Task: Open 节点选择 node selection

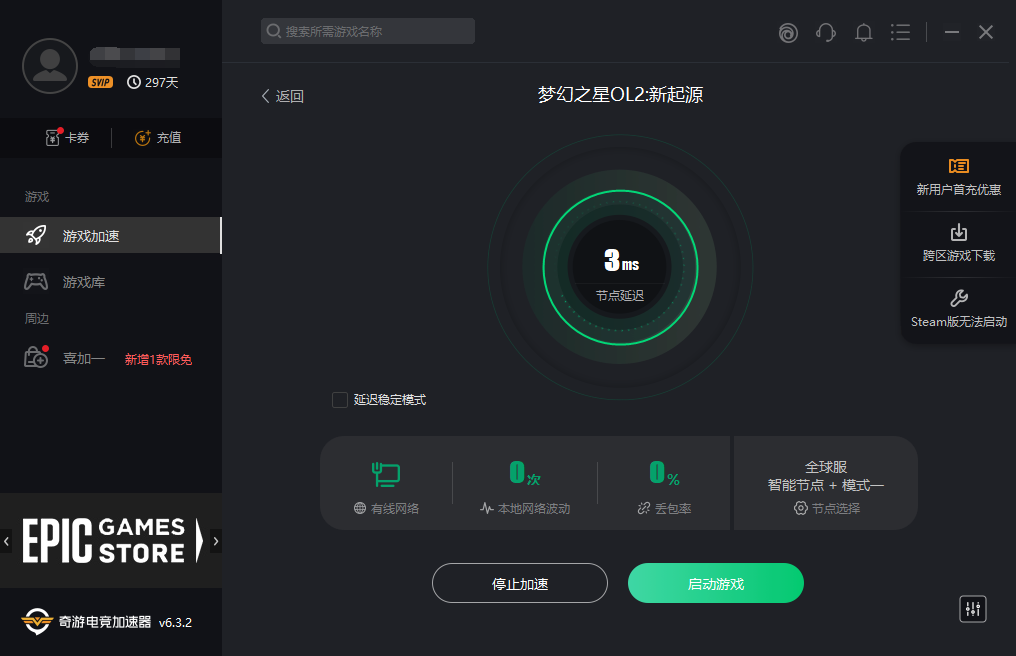Action: tap(827, 508)
